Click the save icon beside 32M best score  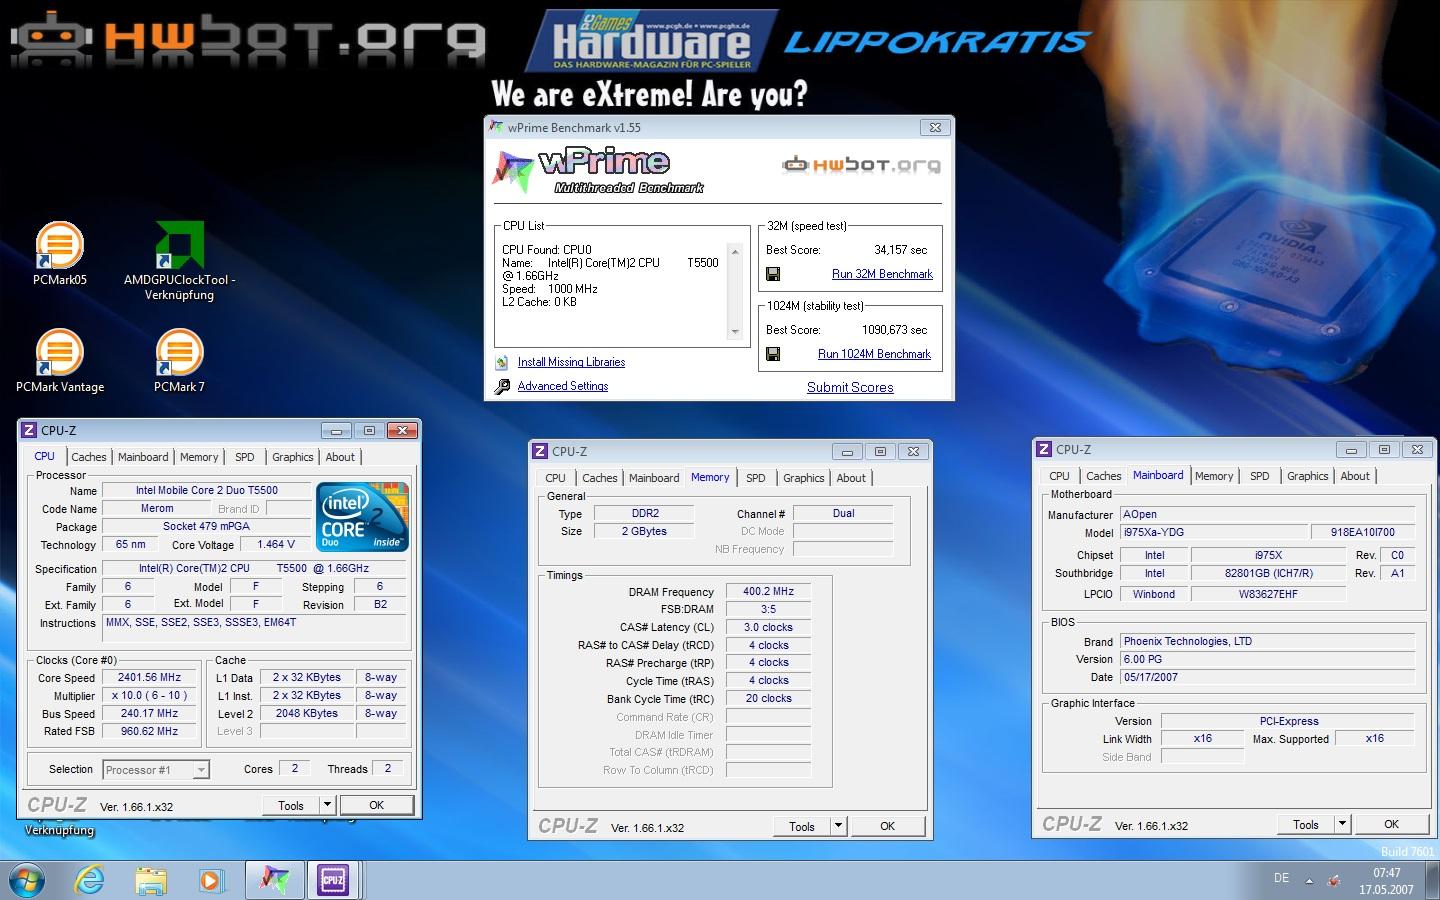pyautogui.click(x=773, y=274)
